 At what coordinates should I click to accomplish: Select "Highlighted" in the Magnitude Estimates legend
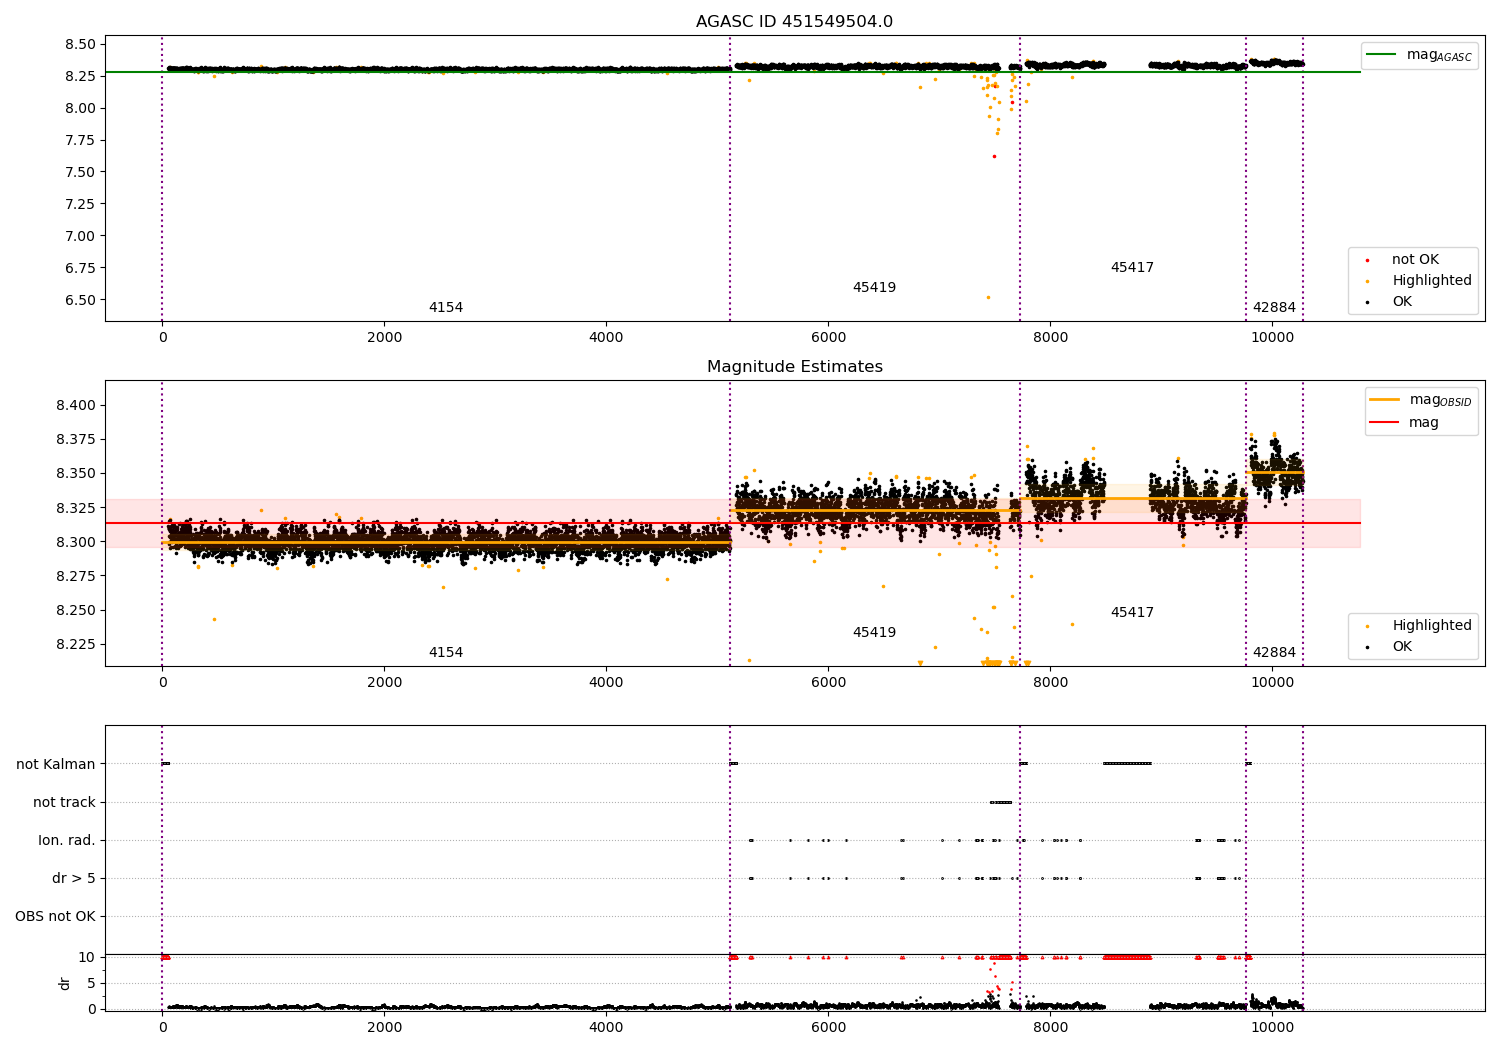(1432, 626)
